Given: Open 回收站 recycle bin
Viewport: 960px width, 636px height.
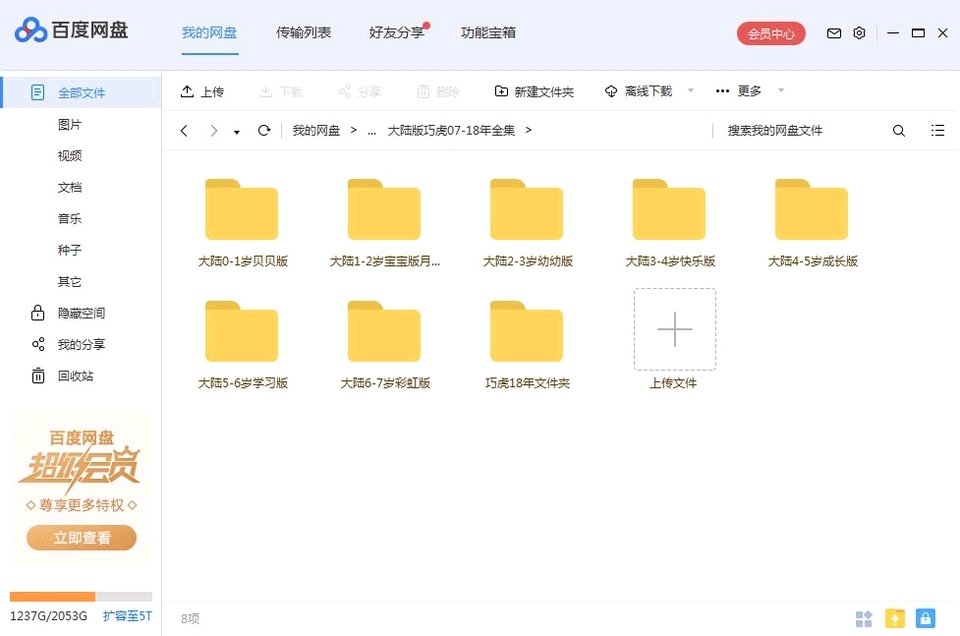Looking at the screenshot, I should tap(62, 376).
